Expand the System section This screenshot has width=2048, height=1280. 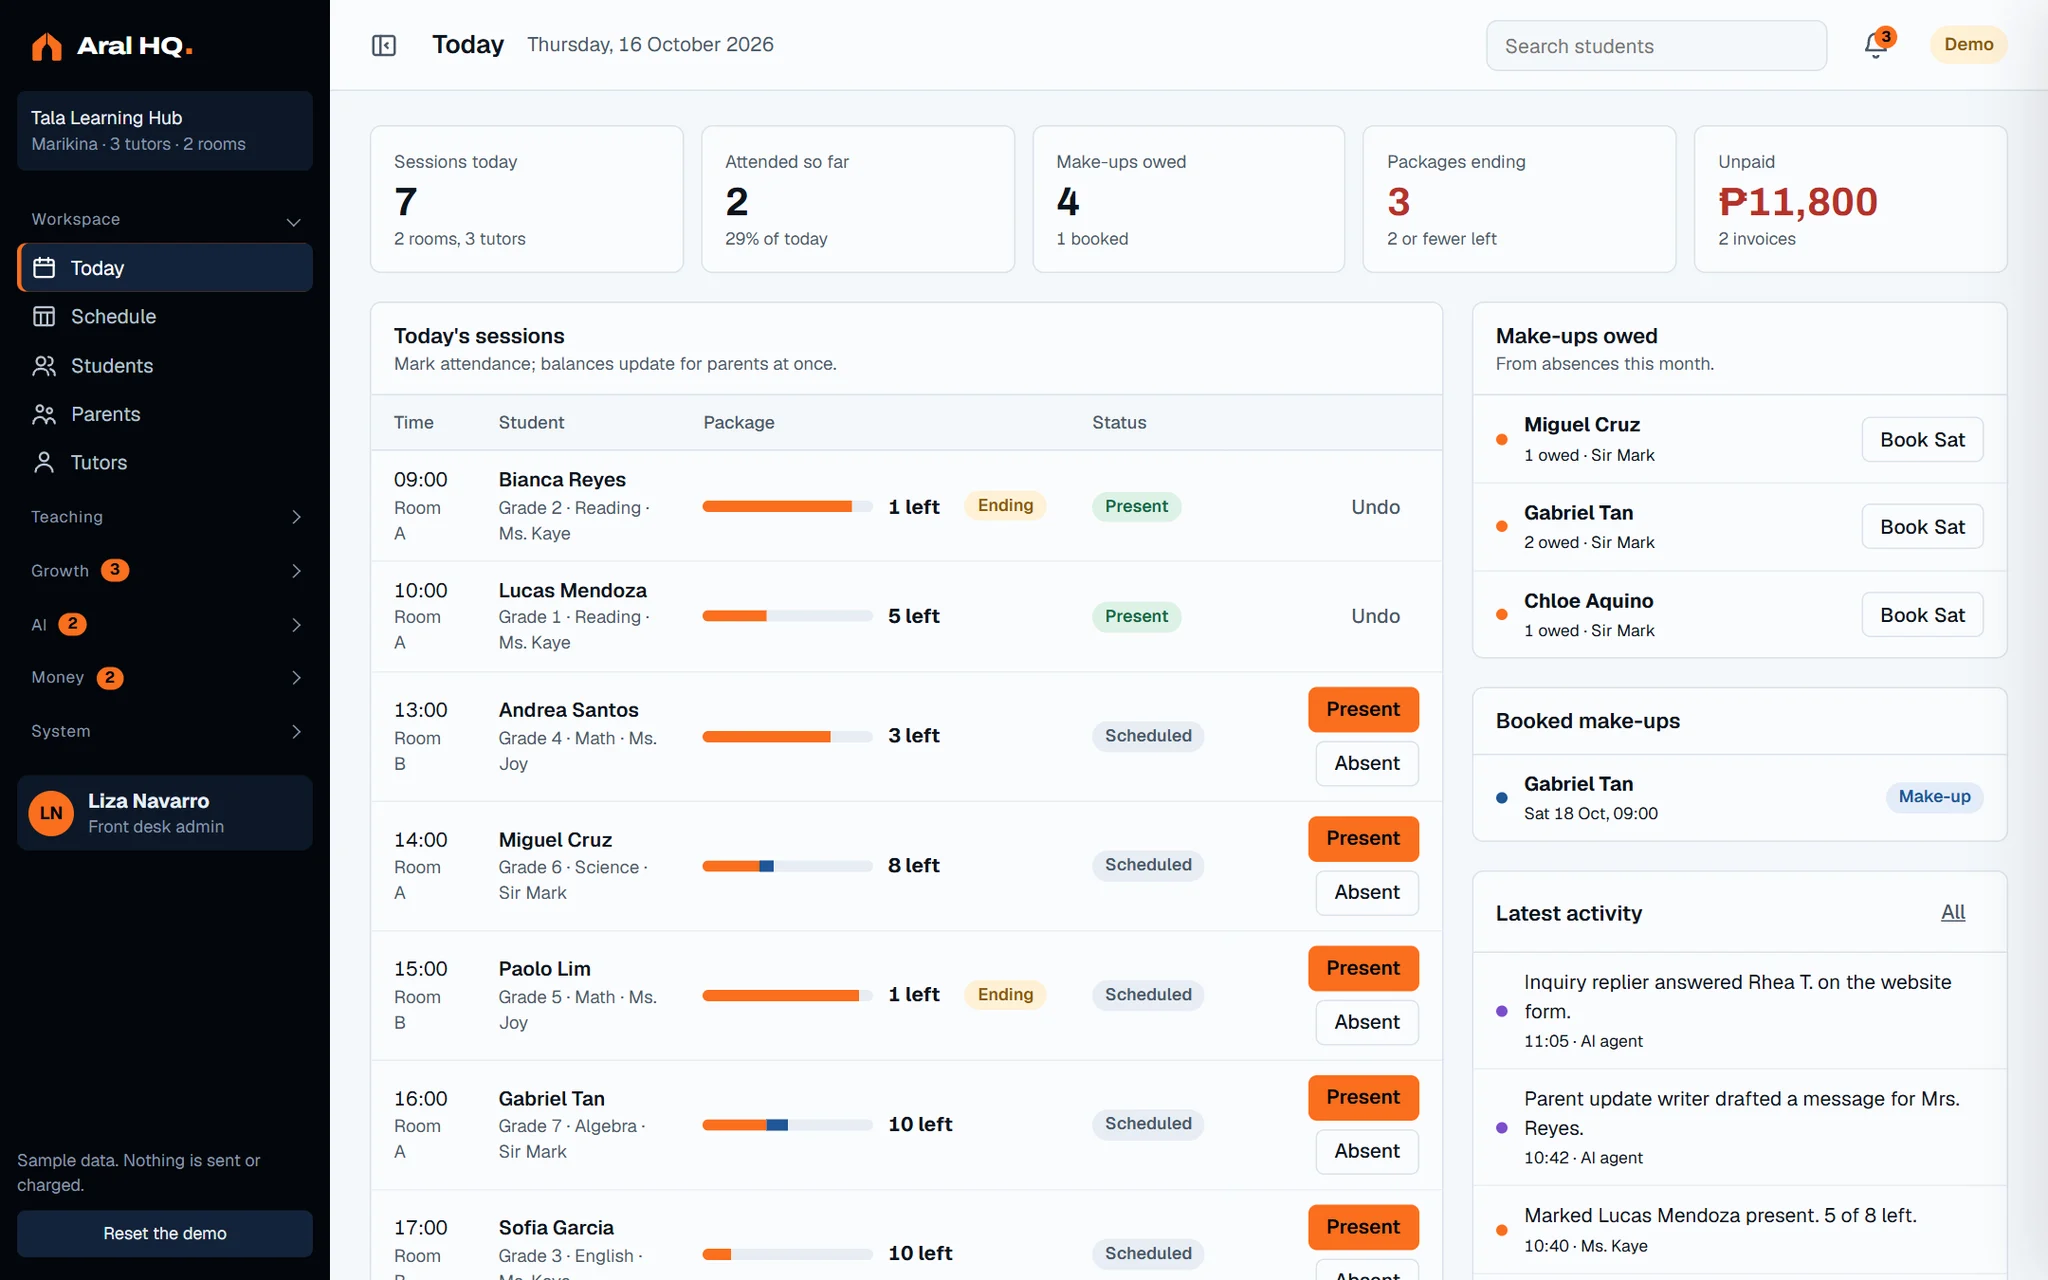coord(165,731)
